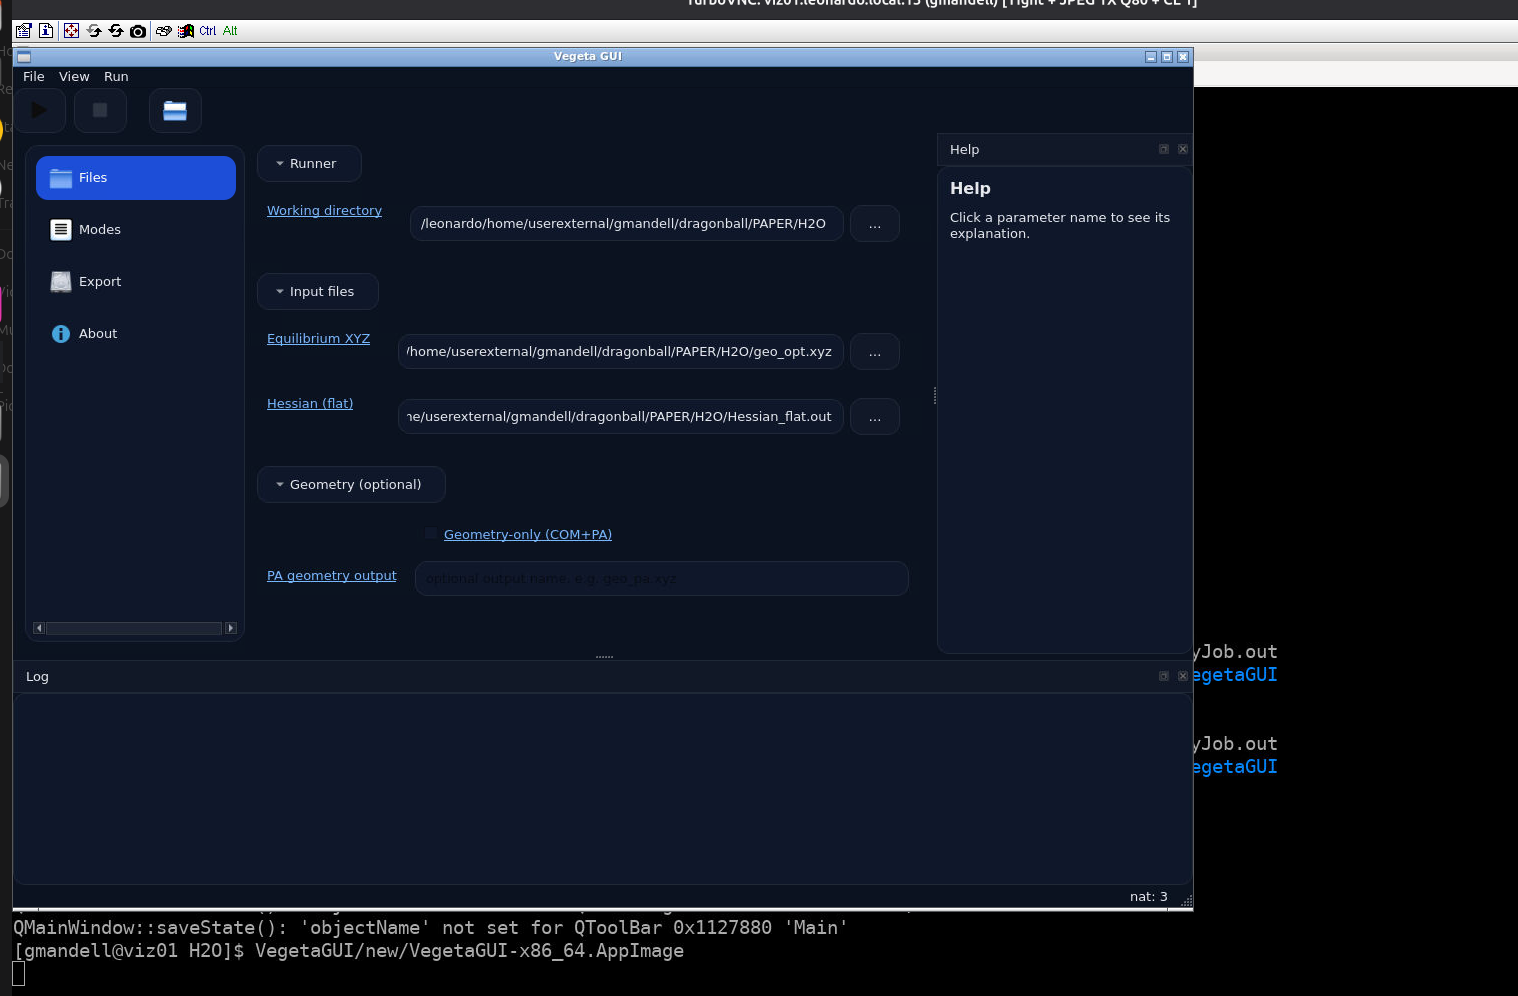Switch to the Modes sidebar section

coord(136,230)
